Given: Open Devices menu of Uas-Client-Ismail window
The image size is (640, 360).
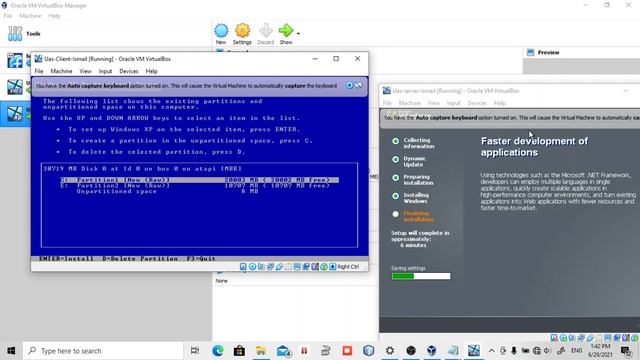Looking at the screenshot, I should [129, 71].
